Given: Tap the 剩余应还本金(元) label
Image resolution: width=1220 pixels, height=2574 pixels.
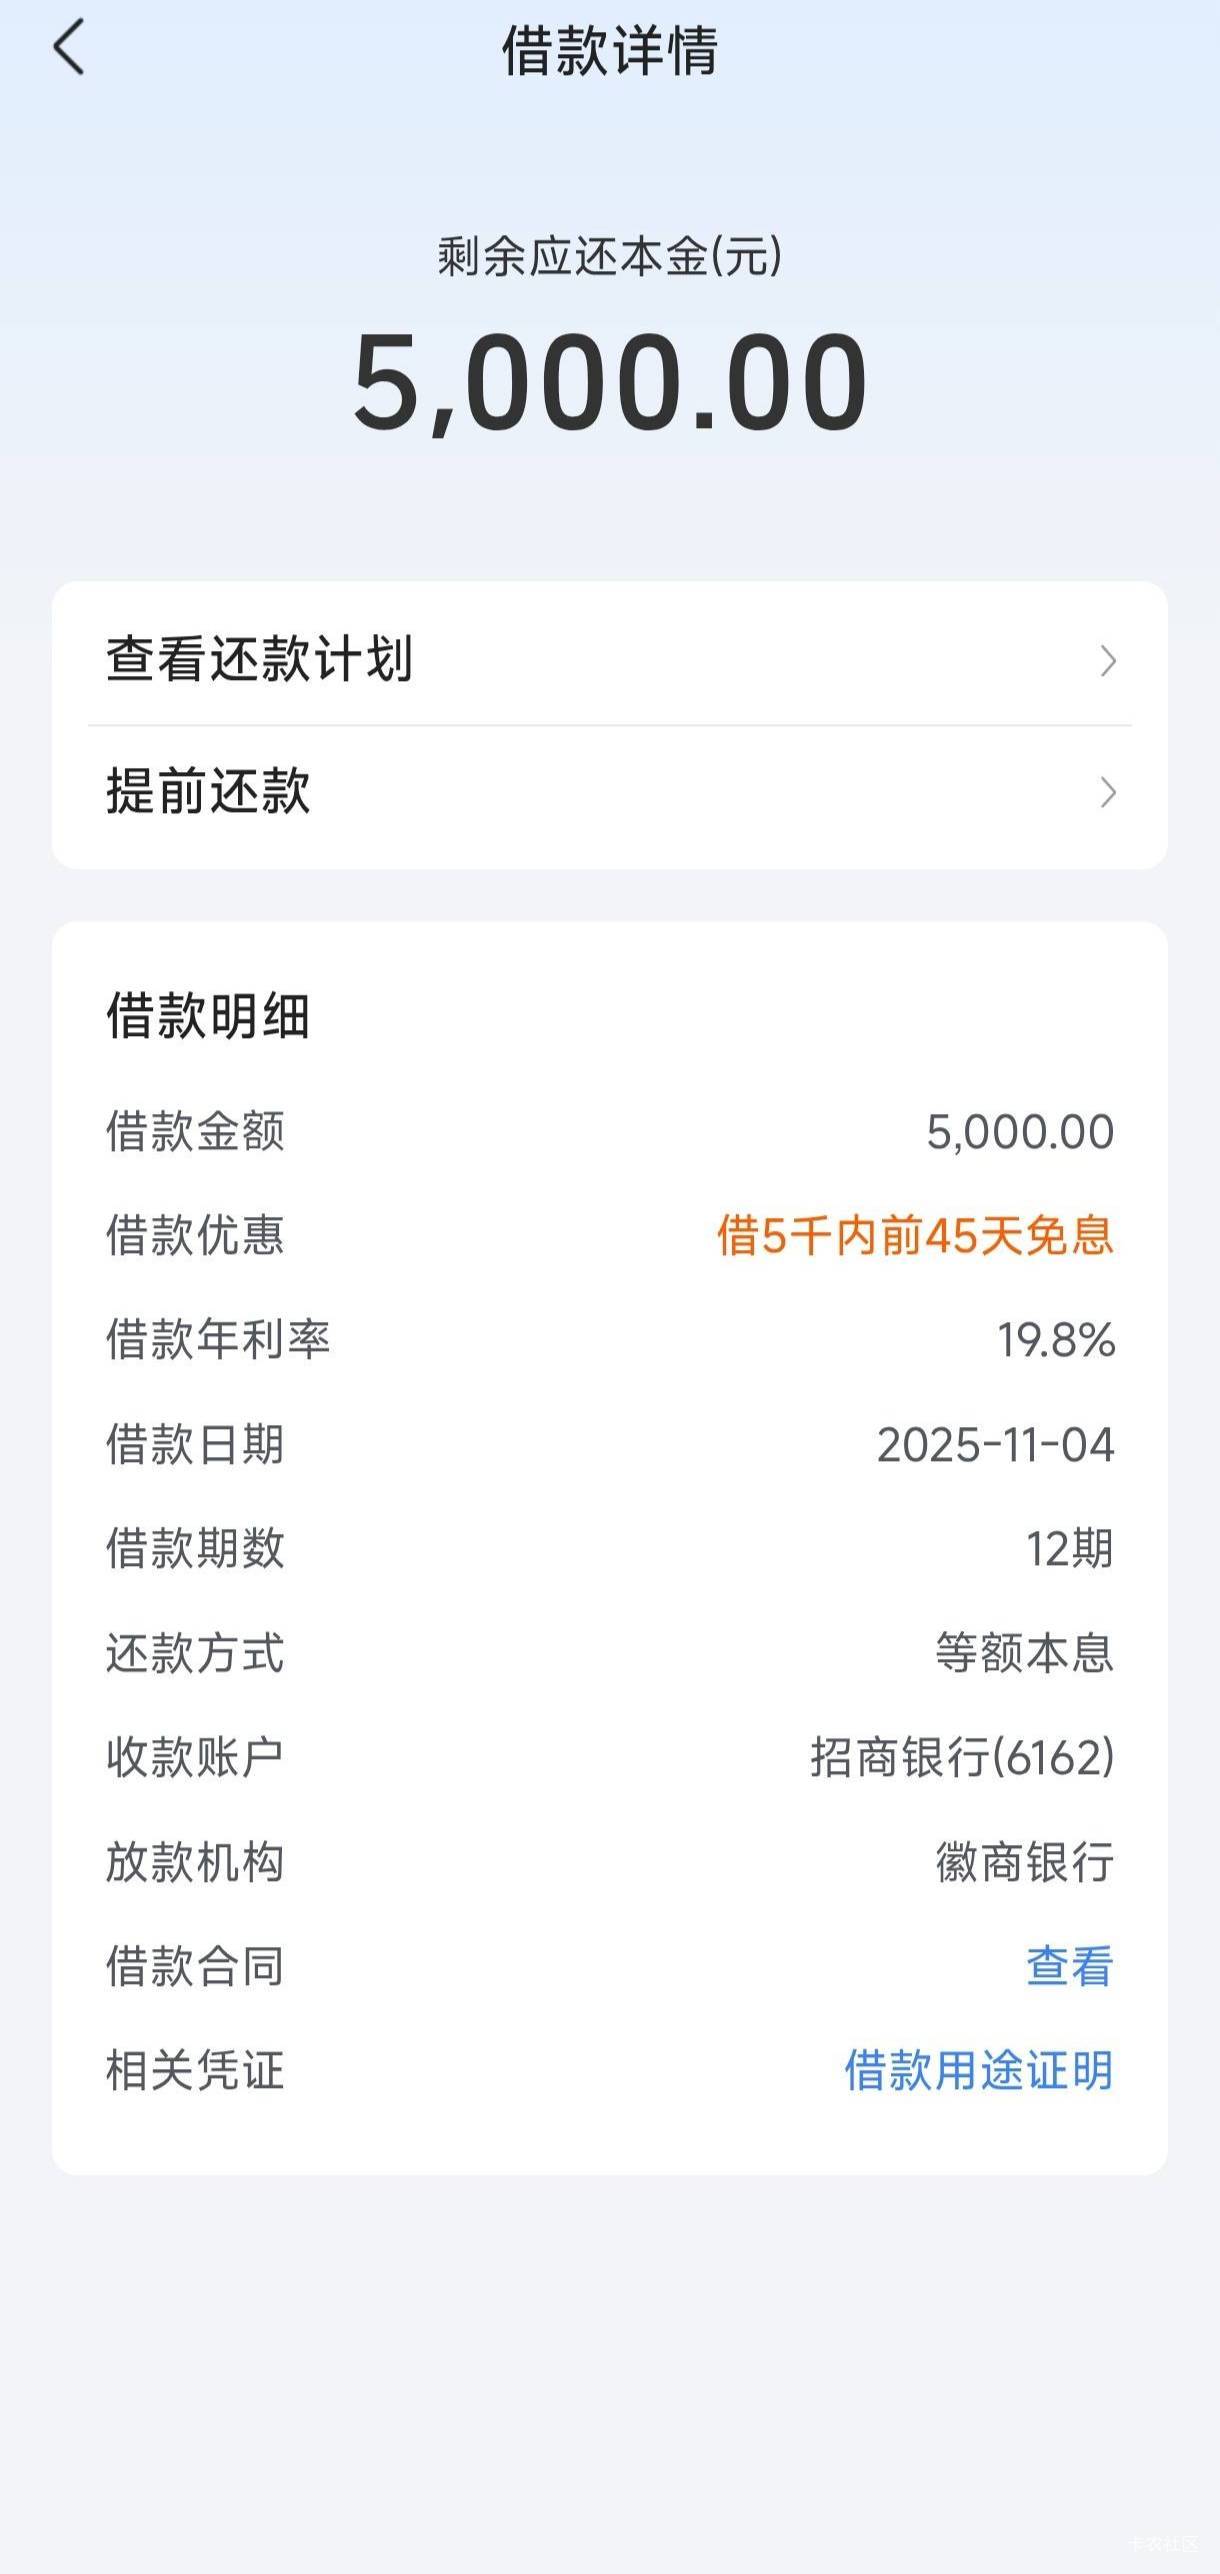Looking at the screenshot, I should coord(609,257).
